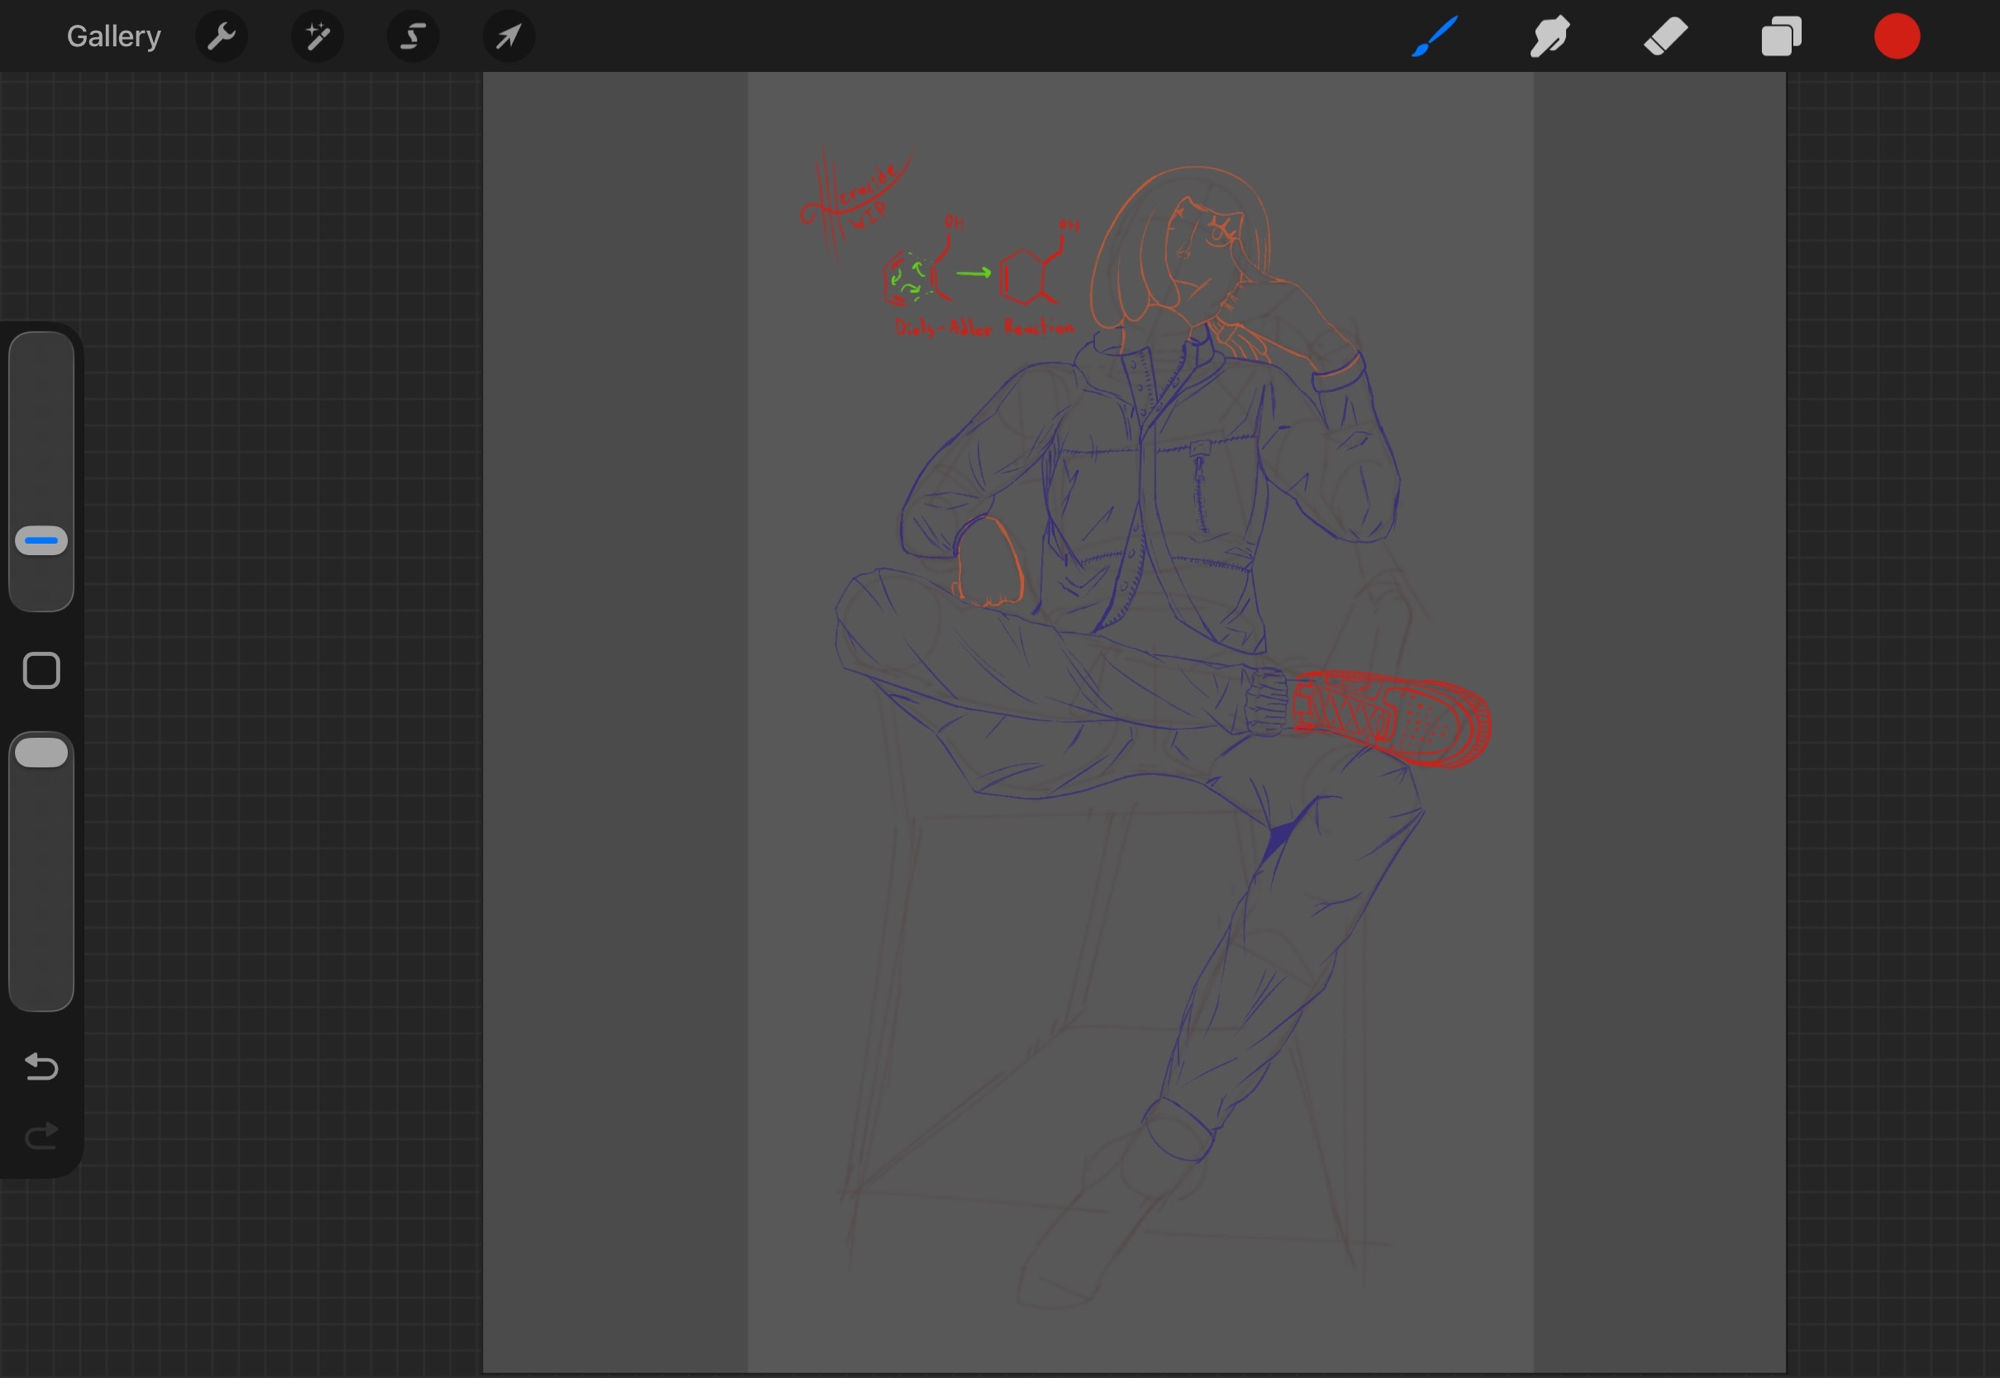Viewport: 2000px width, 1378px height.
Task: Open the red active color picker
Action: (x=1897, y=37)
